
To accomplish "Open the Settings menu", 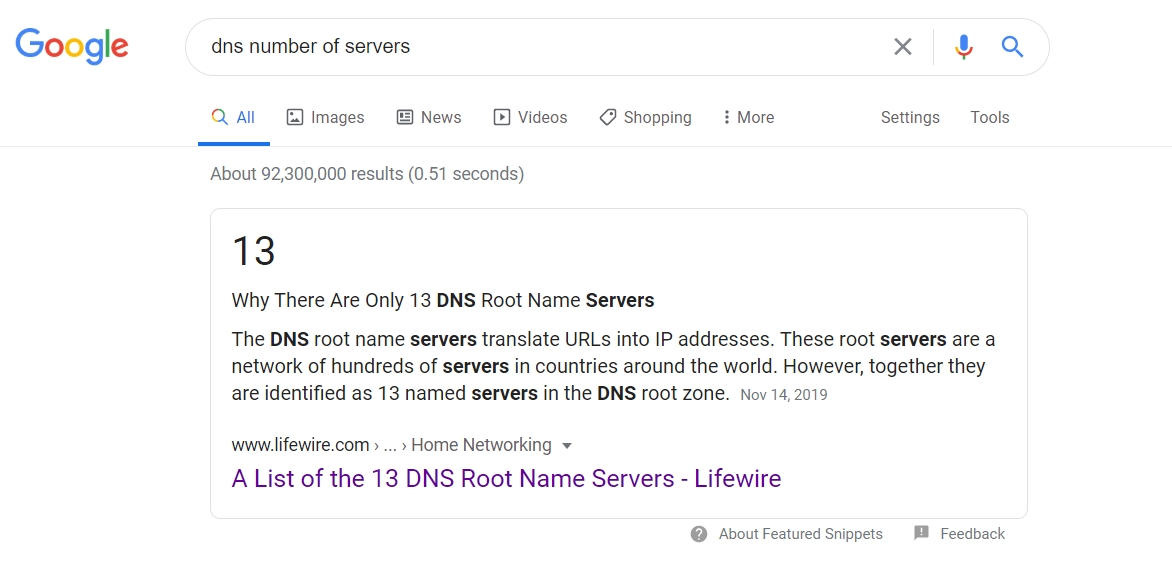I will (x=910, y=117).
